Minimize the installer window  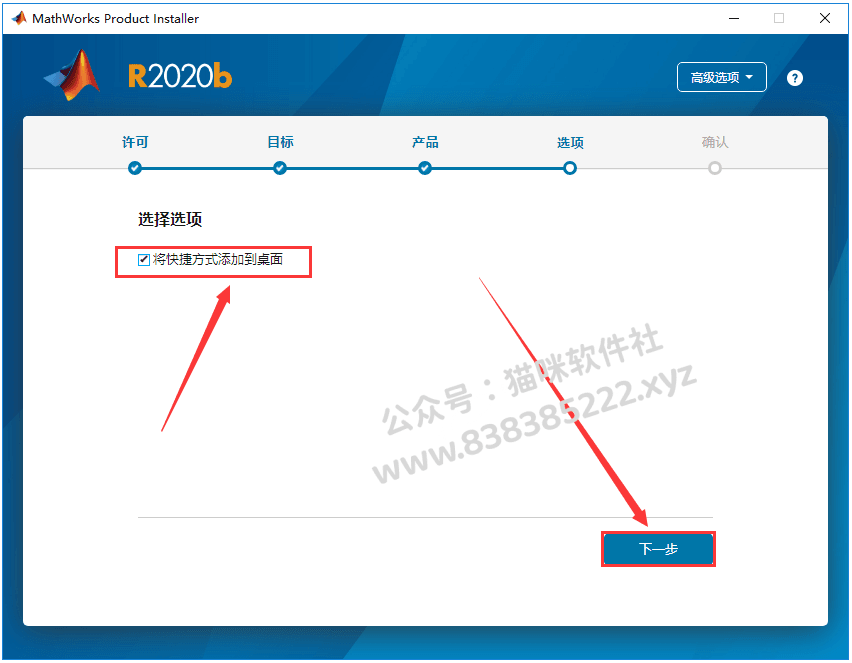(734, 18)
